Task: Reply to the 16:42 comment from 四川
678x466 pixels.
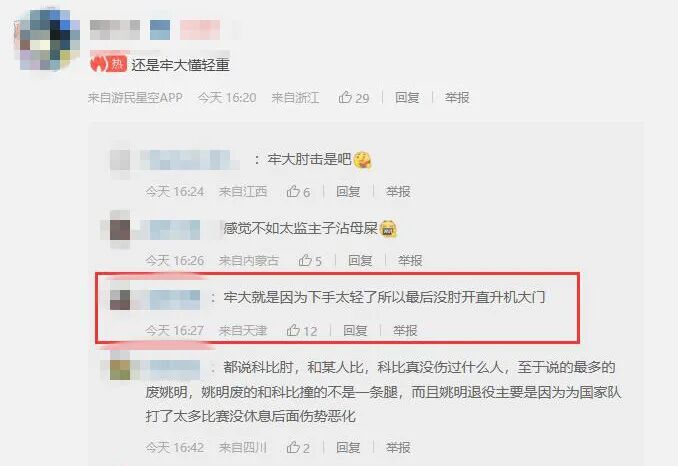Action: coord(348,448)
